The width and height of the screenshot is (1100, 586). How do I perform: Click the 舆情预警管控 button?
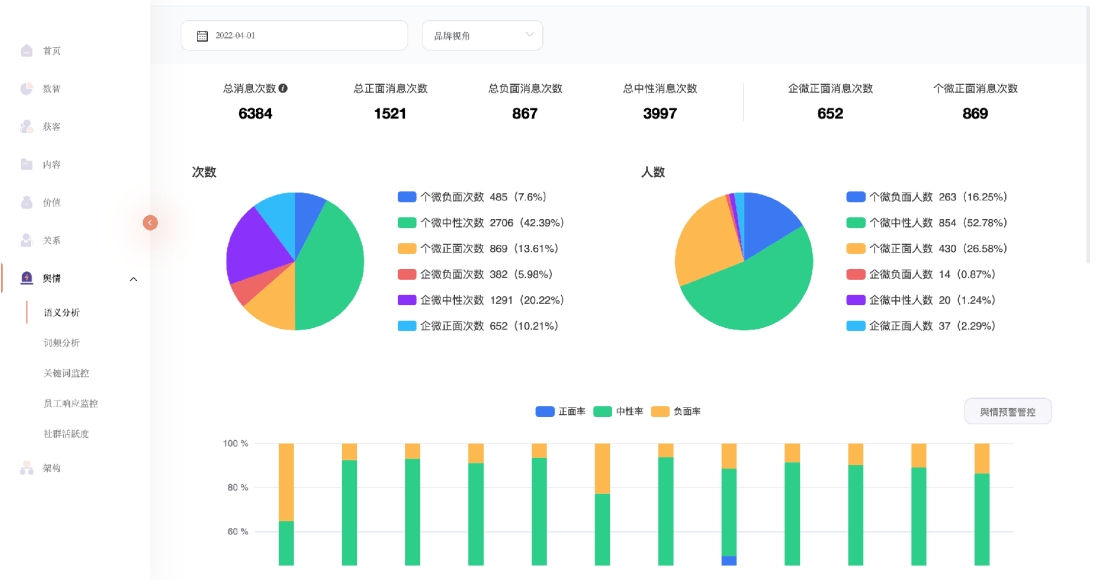(1007, 412)
